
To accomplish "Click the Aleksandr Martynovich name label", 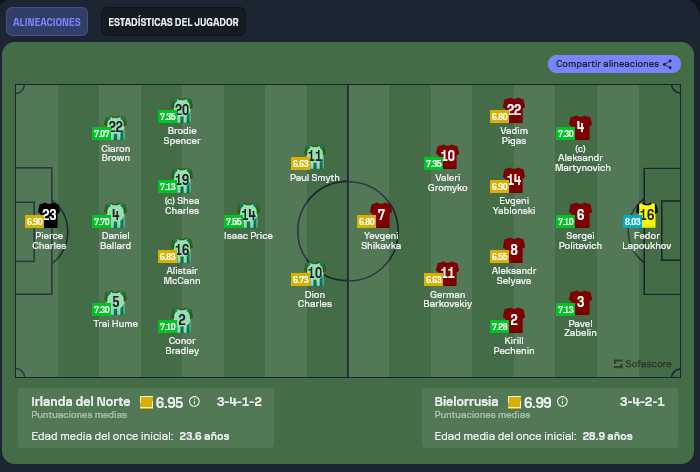I will click(580, 163).
